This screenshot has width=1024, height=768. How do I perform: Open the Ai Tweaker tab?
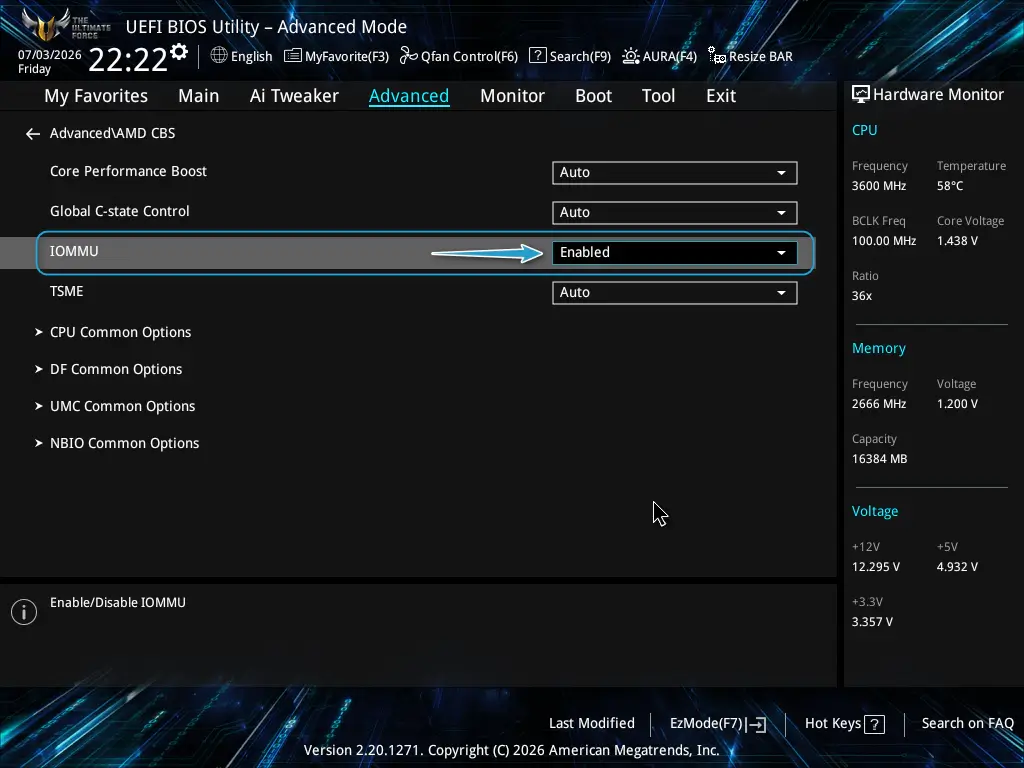[294, 96]
